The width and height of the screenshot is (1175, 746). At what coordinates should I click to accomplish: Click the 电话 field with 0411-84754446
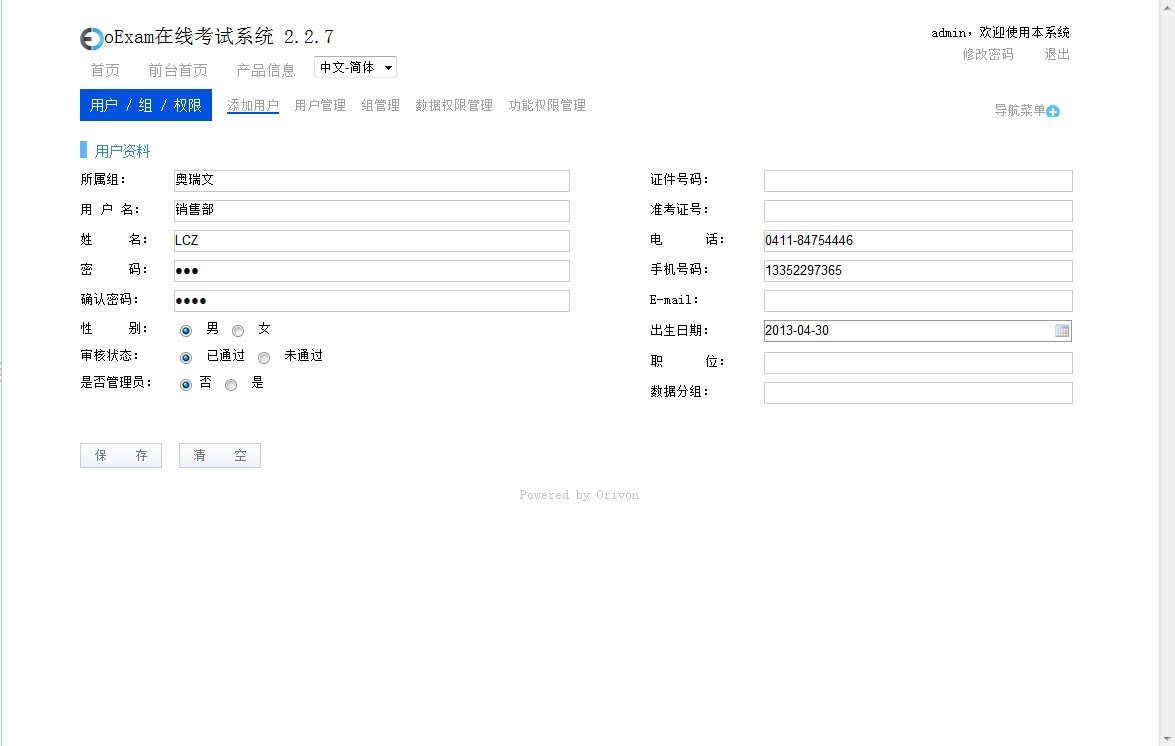[918, 240]
